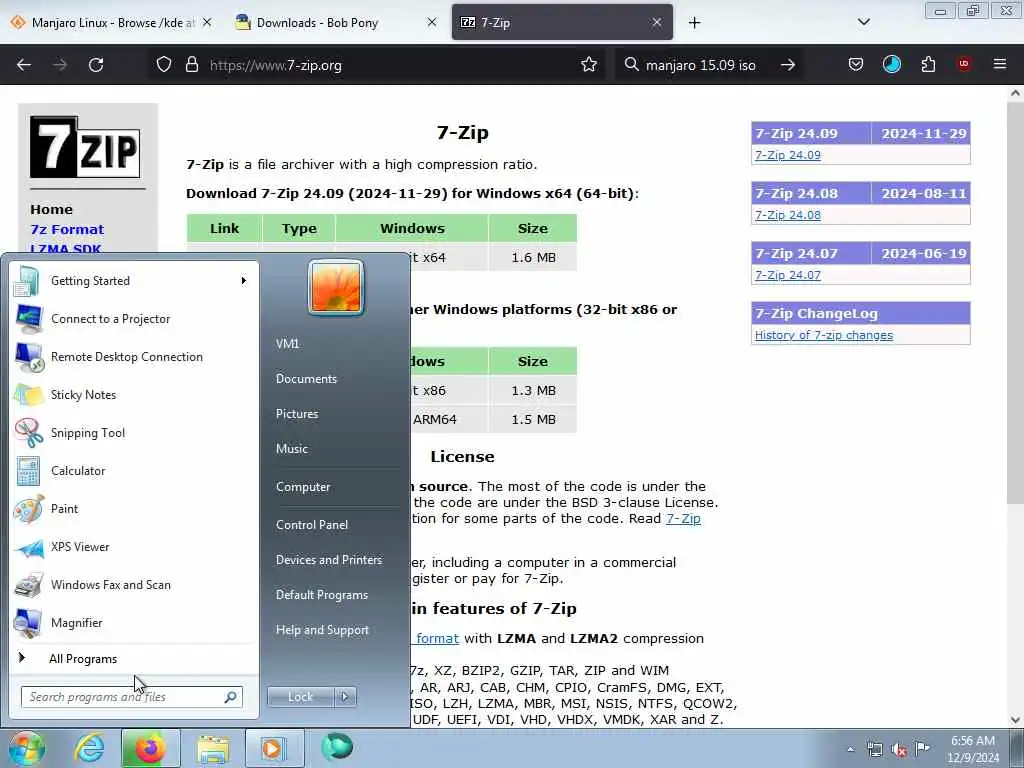Screen dimensions: 1024x768
Task: Click the 7-Zip logo image
Action: click(x=85, y=147)
